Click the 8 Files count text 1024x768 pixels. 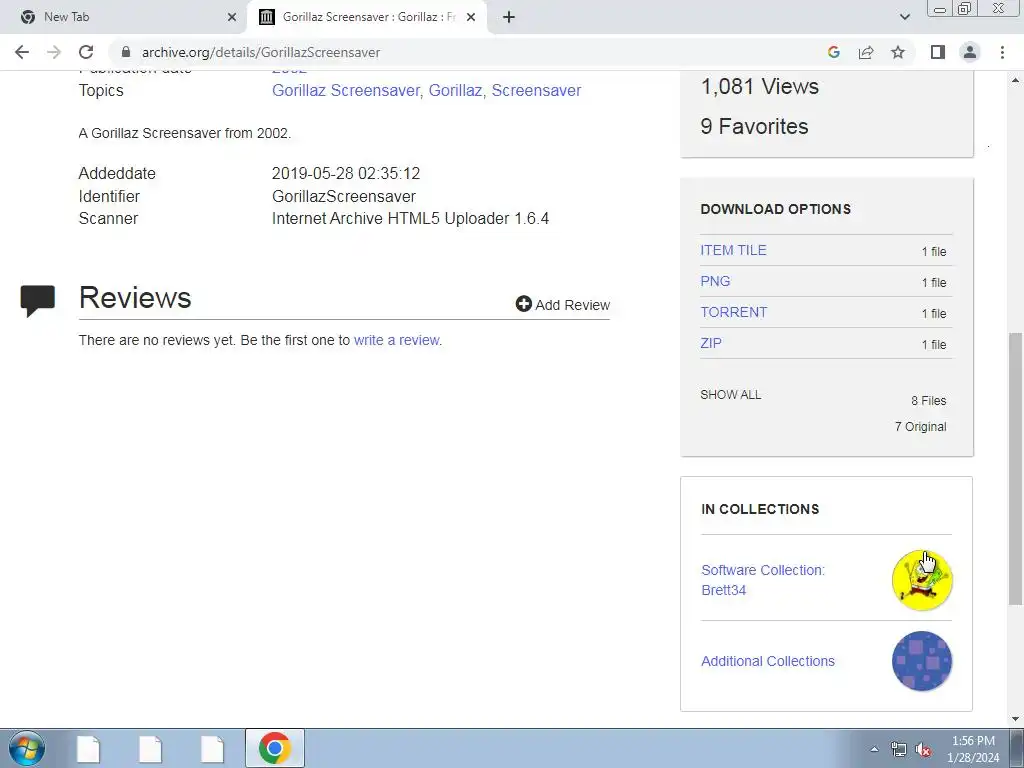(929, 400)
